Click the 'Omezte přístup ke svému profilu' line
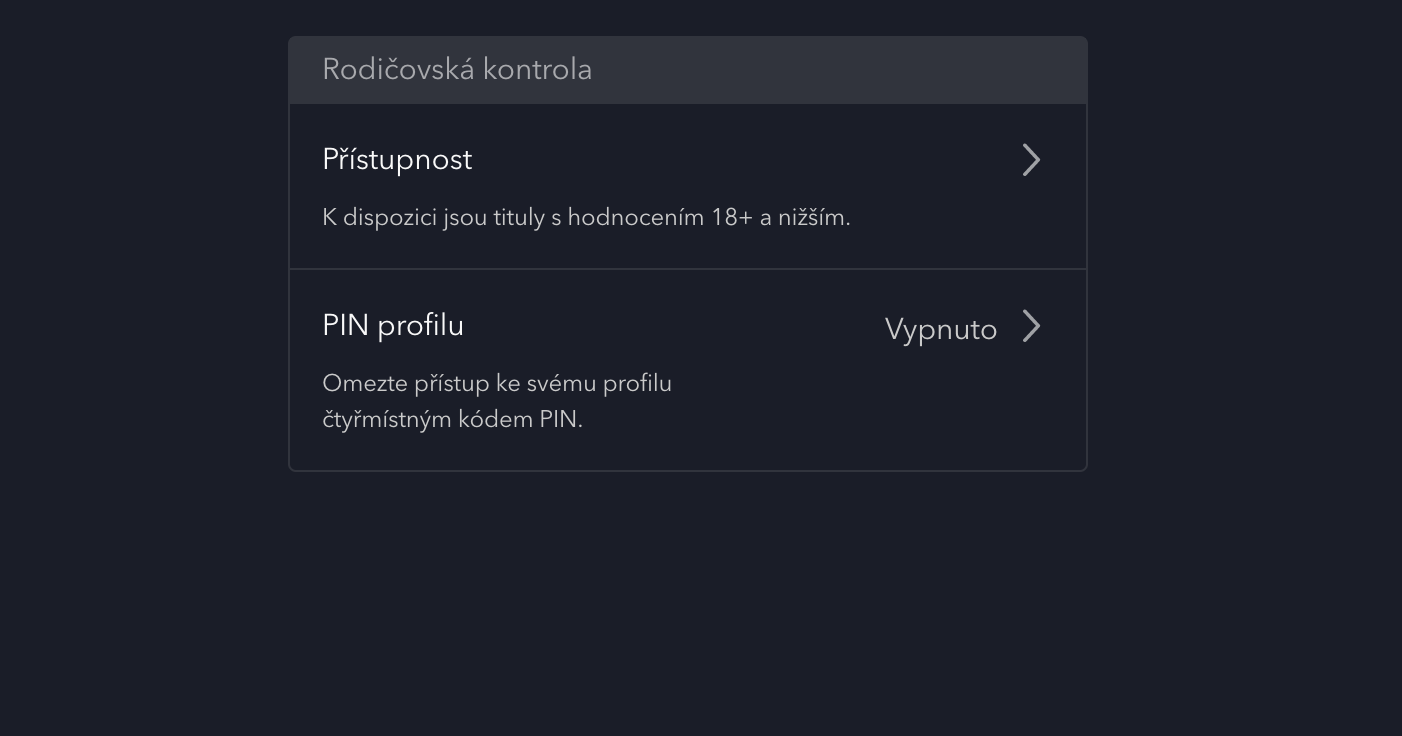Screen dimensions: 1402x736 click(497, 384)
